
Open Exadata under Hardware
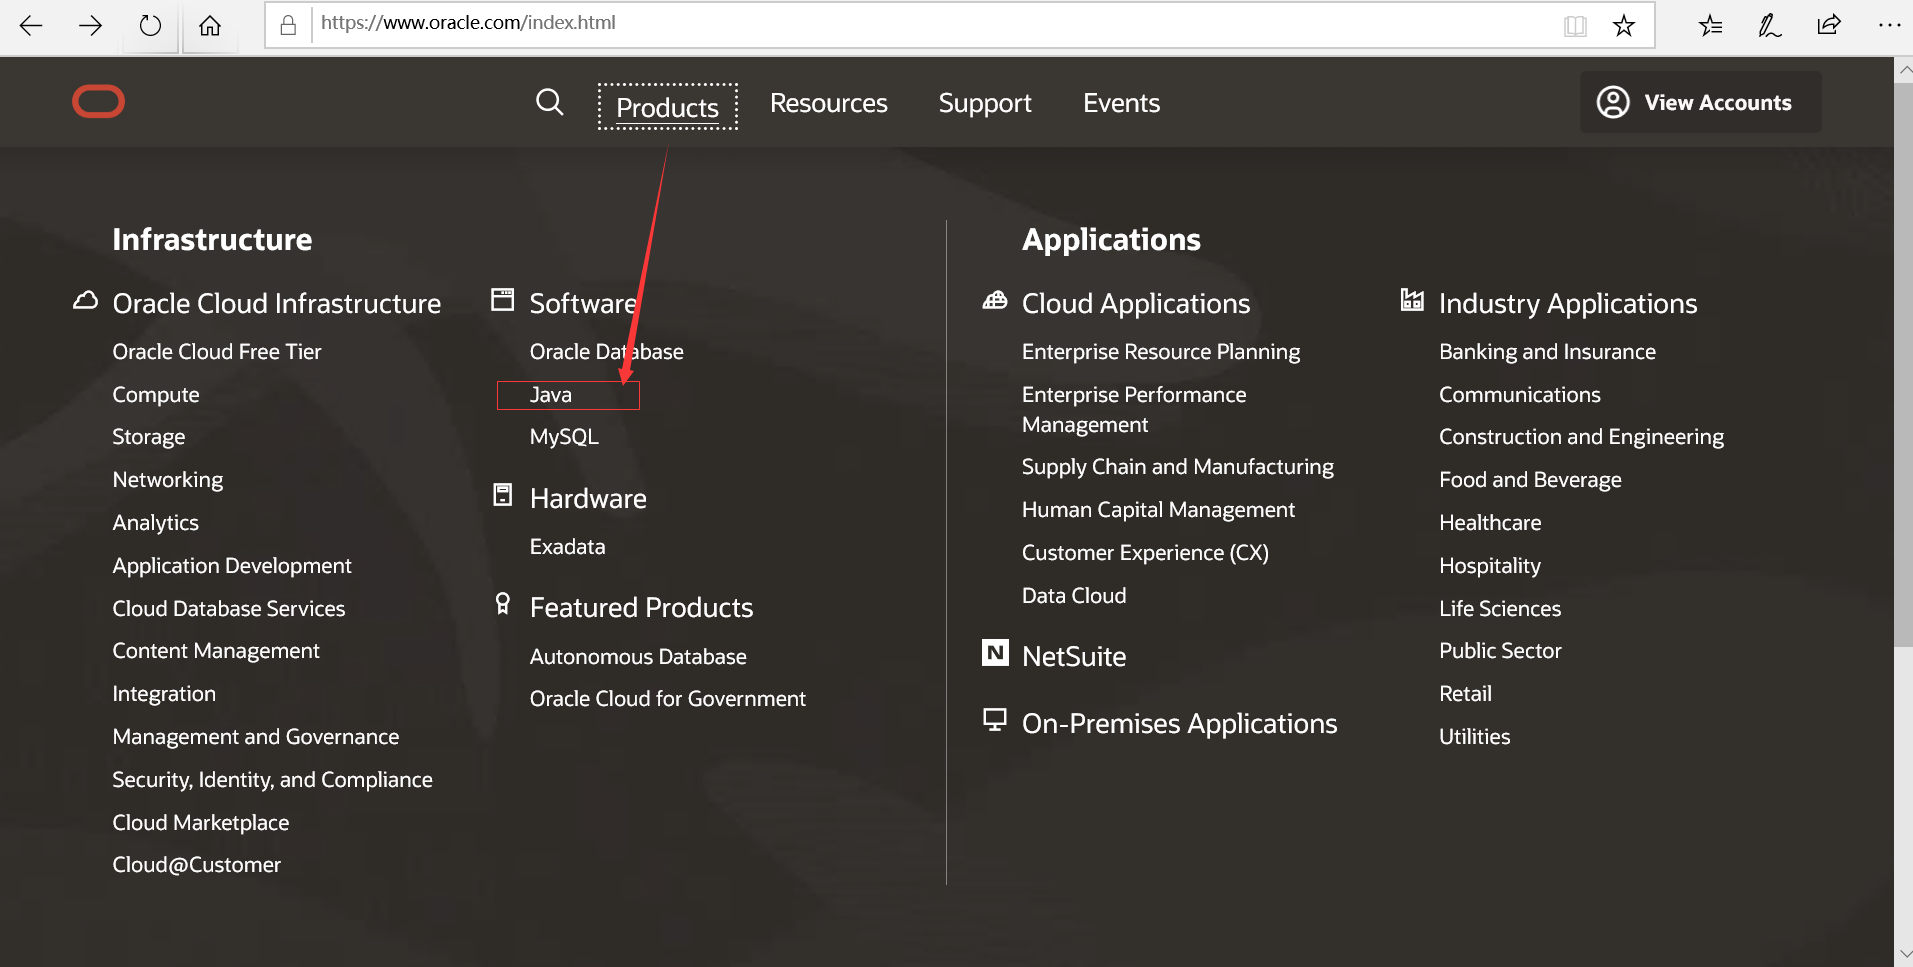568,547
